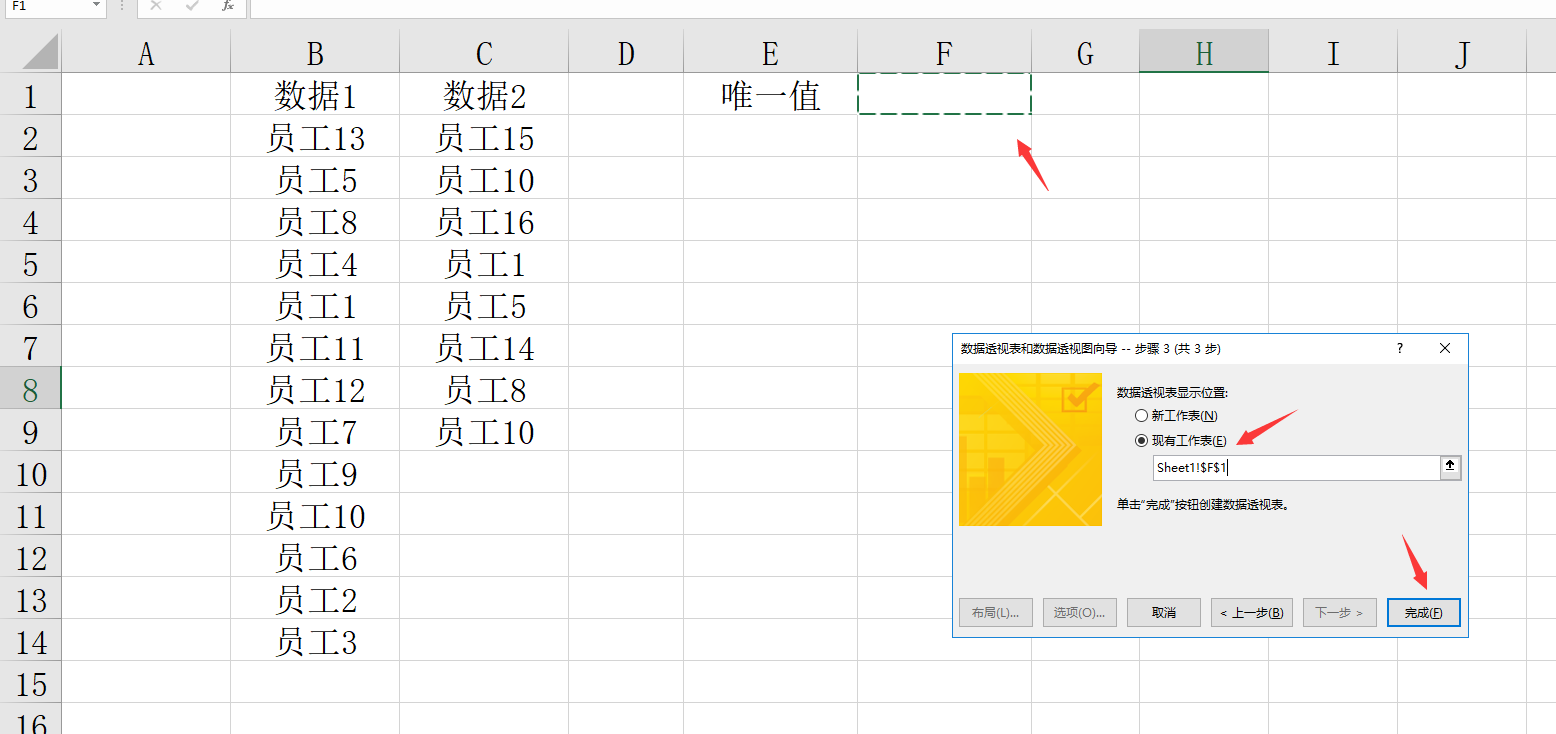Click cell containing 唯一值
1556x734 pixels.
(x=770, y=96)
